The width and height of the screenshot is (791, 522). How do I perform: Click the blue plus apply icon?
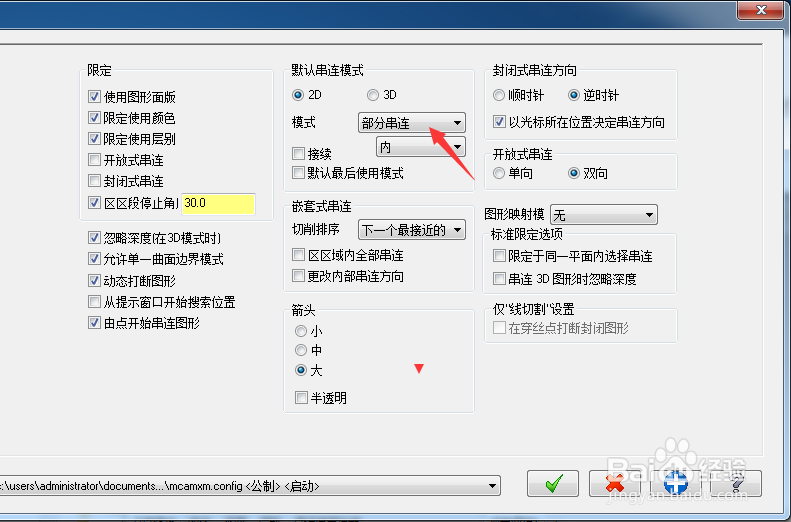(x=675, y=484)
